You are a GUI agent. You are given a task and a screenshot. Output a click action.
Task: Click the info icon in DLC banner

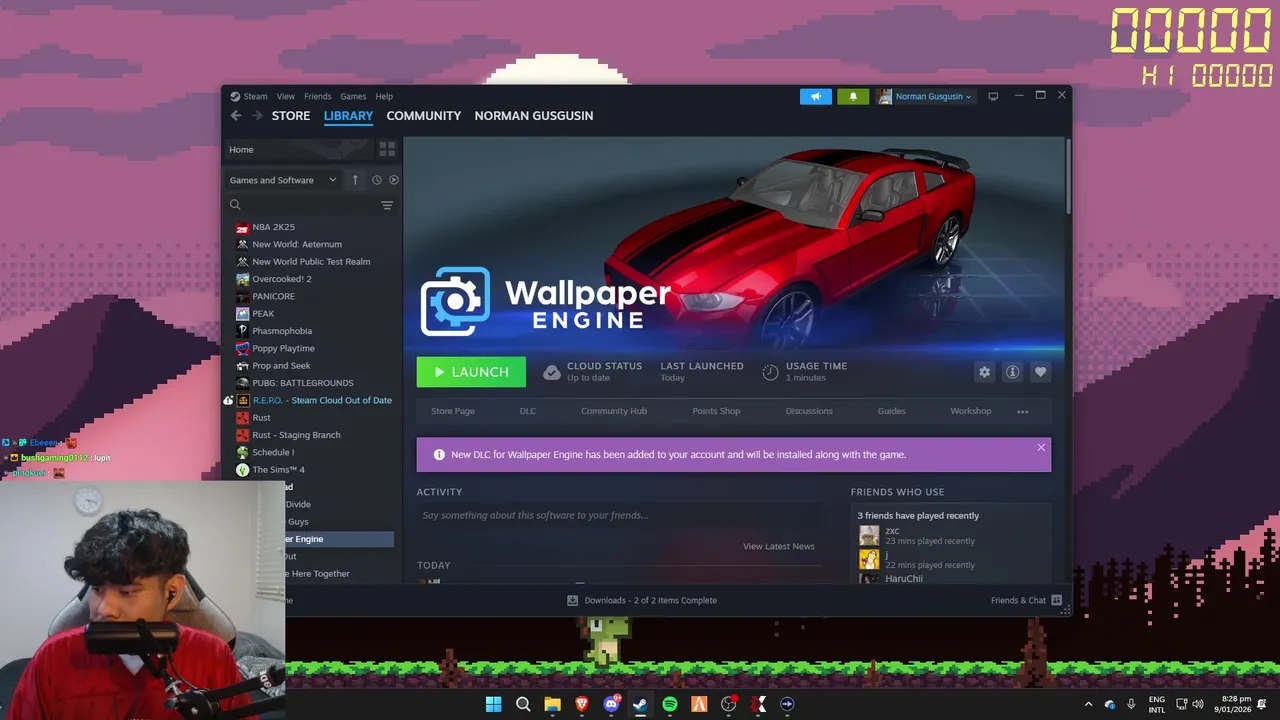point(439,454)
